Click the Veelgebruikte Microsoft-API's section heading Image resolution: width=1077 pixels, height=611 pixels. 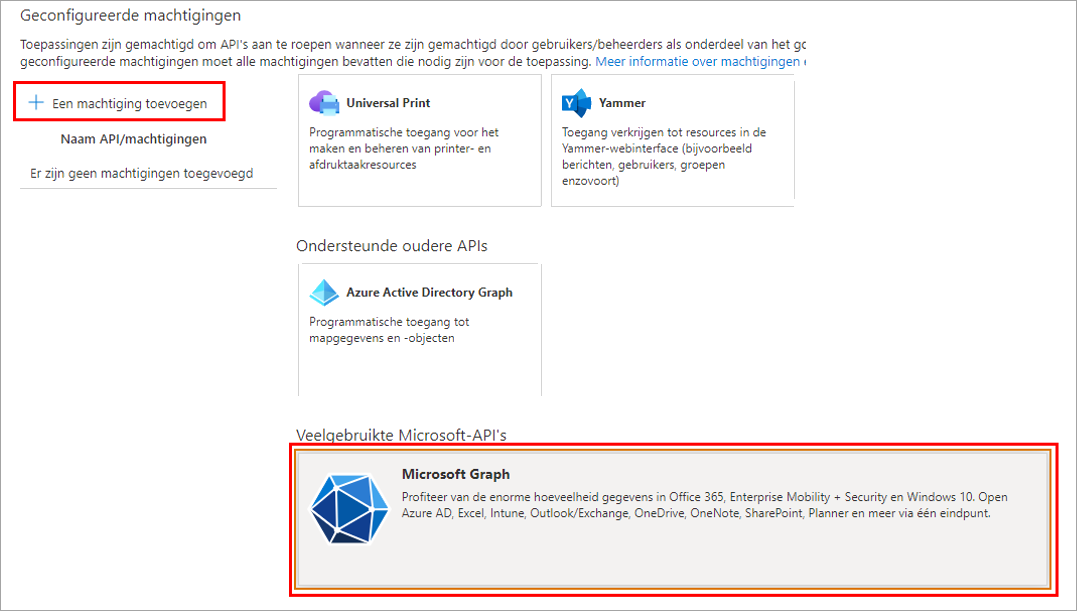(x=401, y=435)
